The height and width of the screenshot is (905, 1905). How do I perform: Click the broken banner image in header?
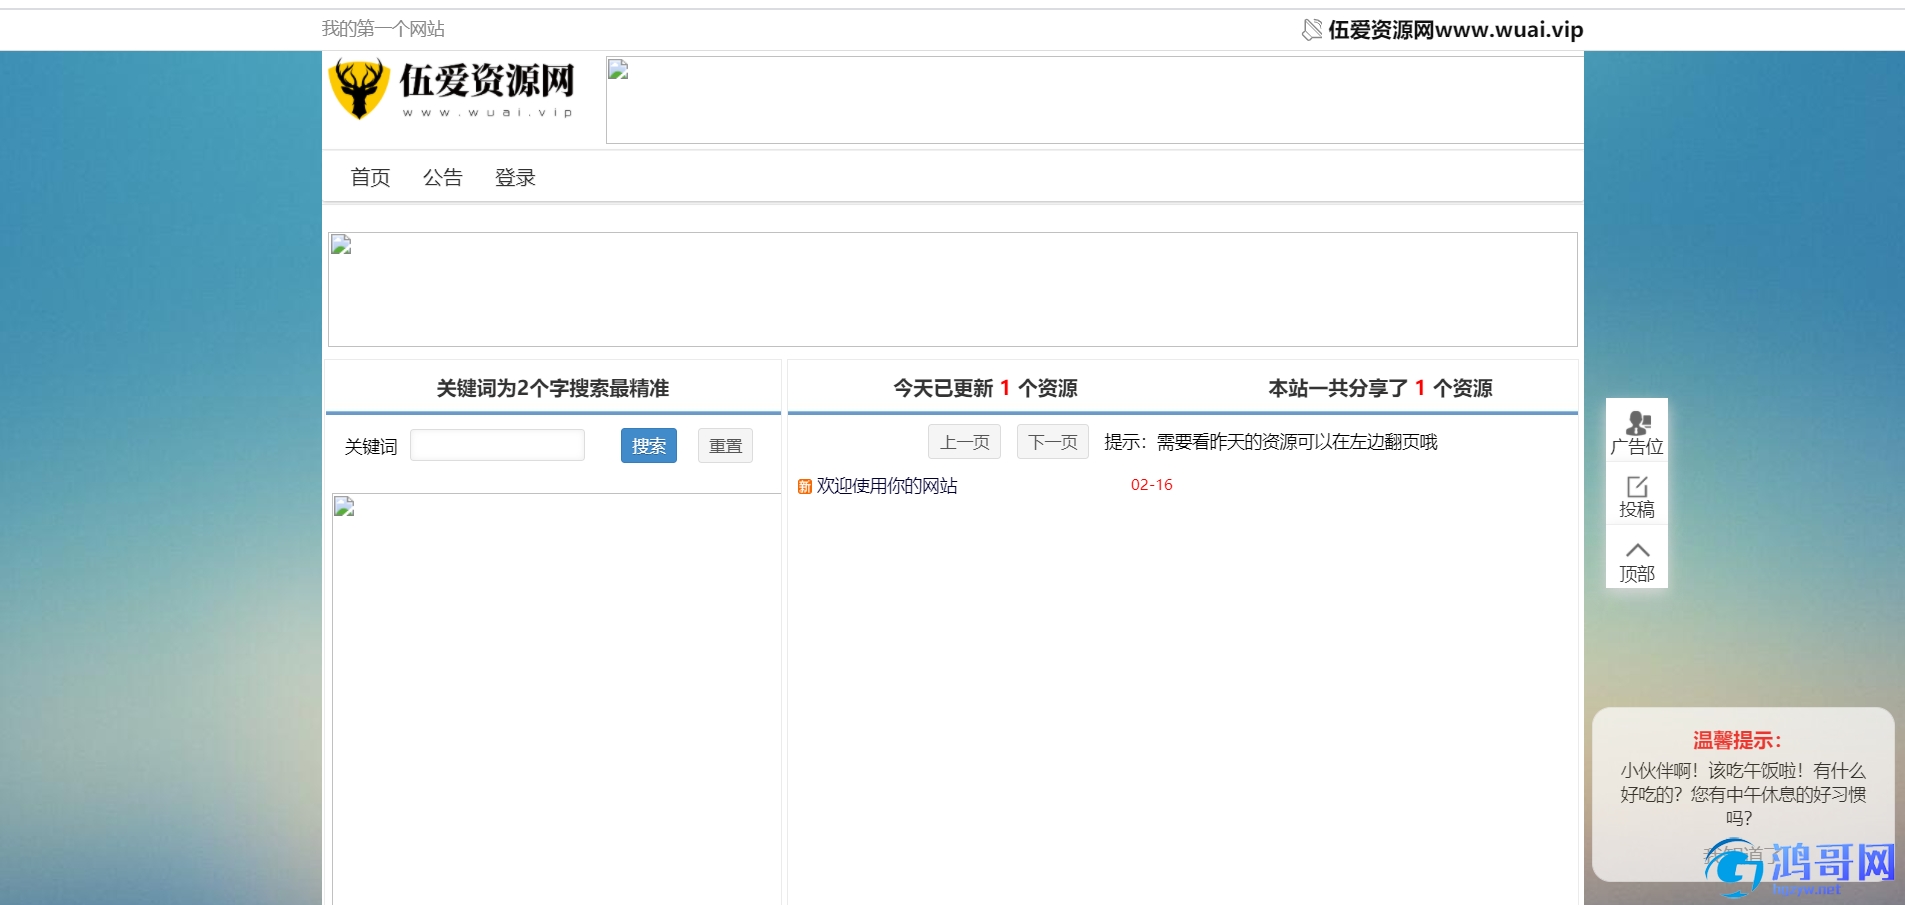pyautogui.click(x=1094, y=100)
